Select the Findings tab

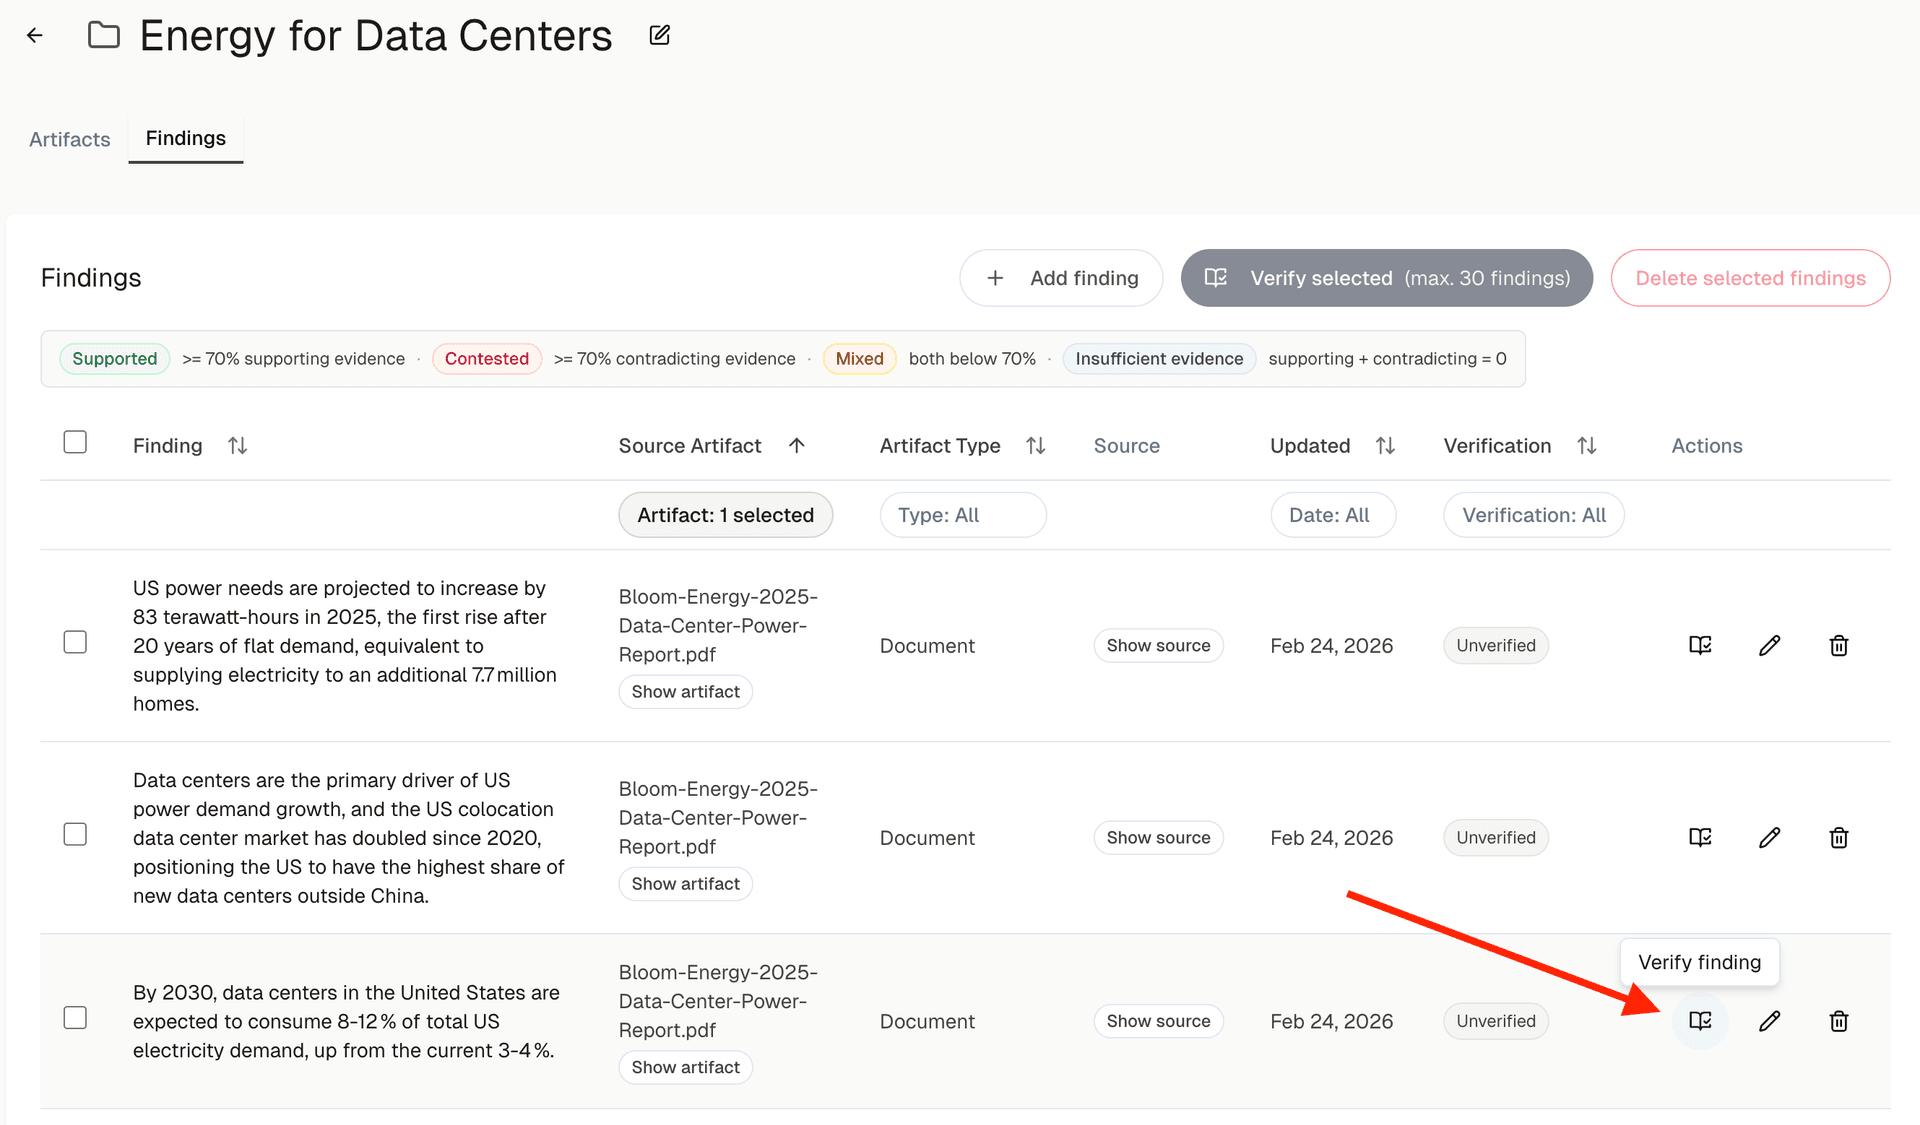tap(186, 138)
